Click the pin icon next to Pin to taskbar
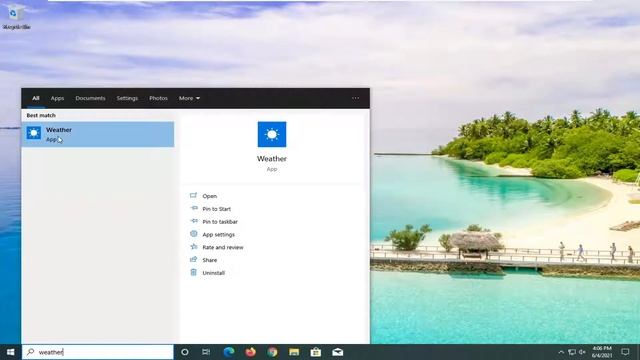 pyautogui.click(x=193, y=221)
